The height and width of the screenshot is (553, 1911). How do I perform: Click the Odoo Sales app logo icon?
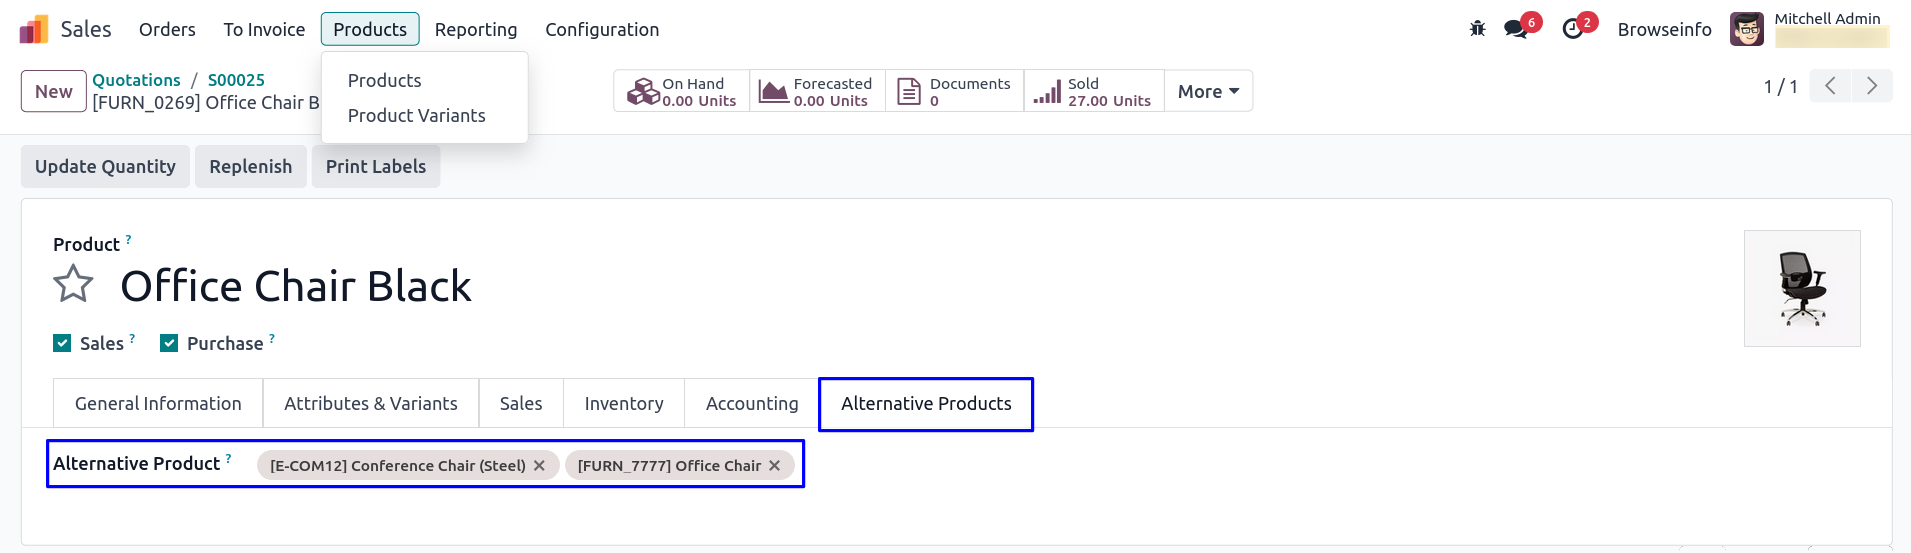click(34, 30)
